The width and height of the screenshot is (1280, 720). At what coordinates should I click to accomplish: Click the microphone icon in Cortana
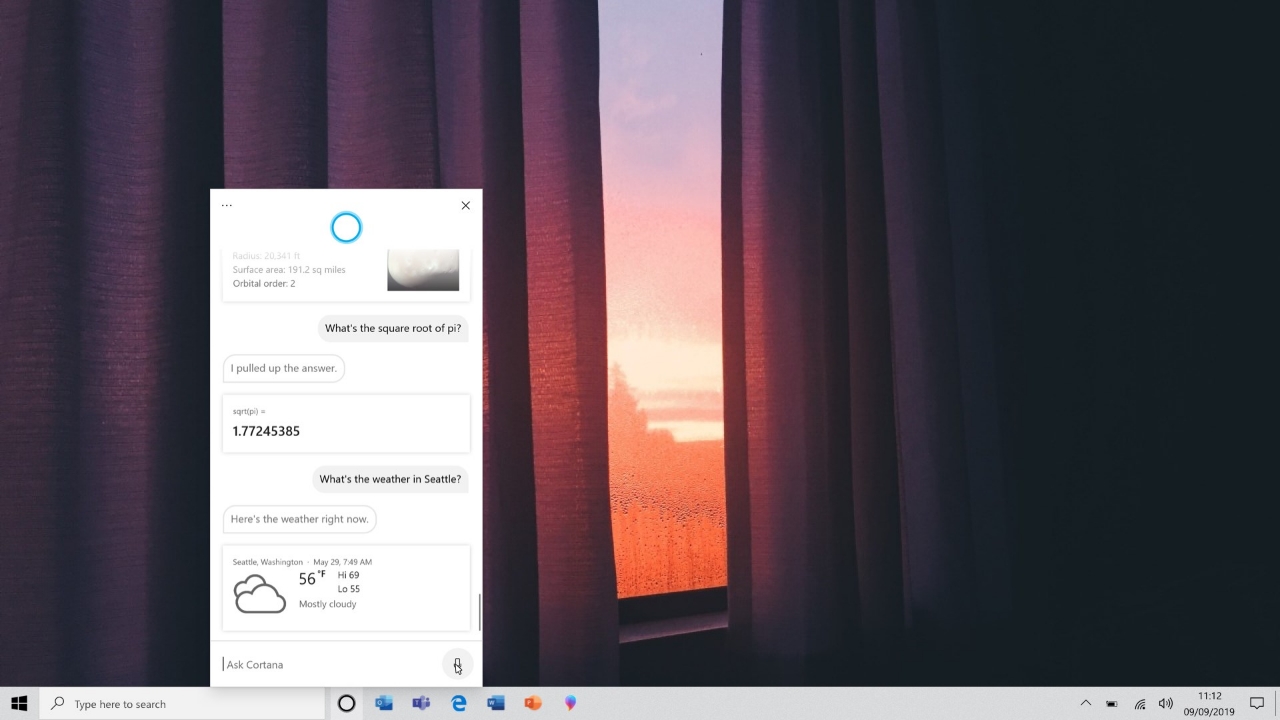click(457, 664)
